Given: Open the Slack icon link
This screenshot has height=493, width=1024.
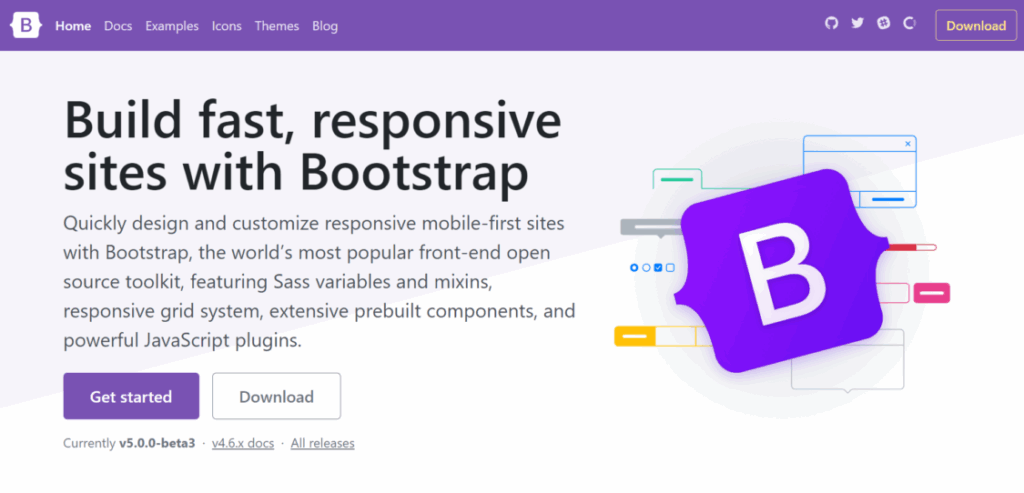Looking at the screenshot, I should click(x=883, y=24).
